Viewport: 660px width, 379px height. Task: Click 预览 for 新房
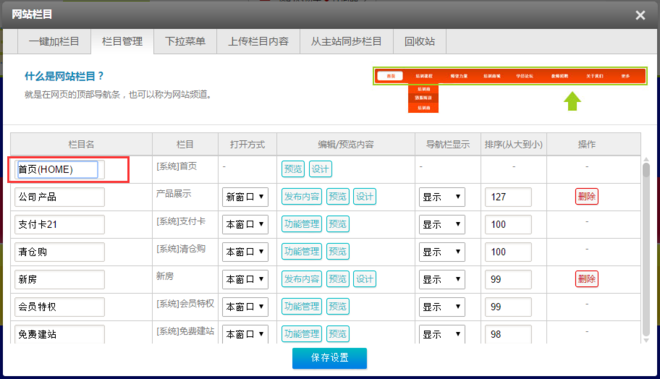click(338, 279)
